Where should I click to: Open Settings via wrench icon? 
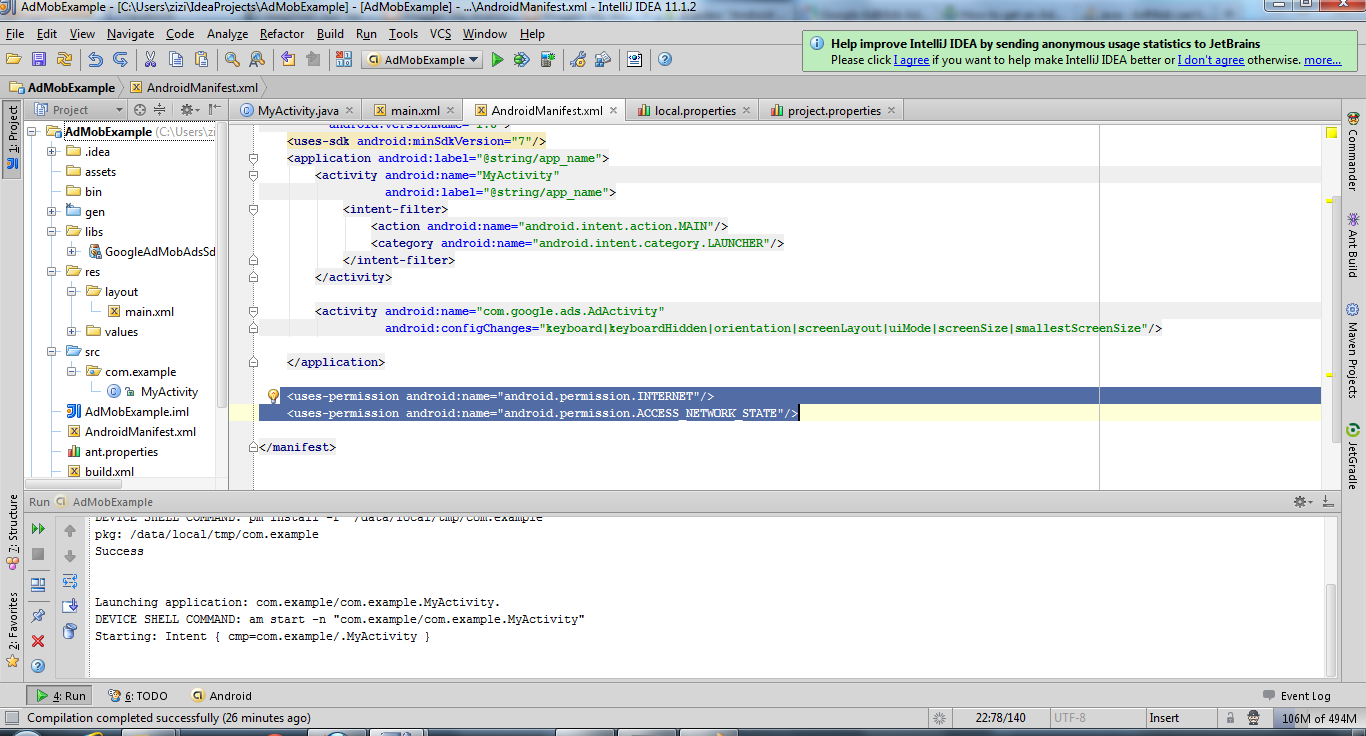coord(578,60)
